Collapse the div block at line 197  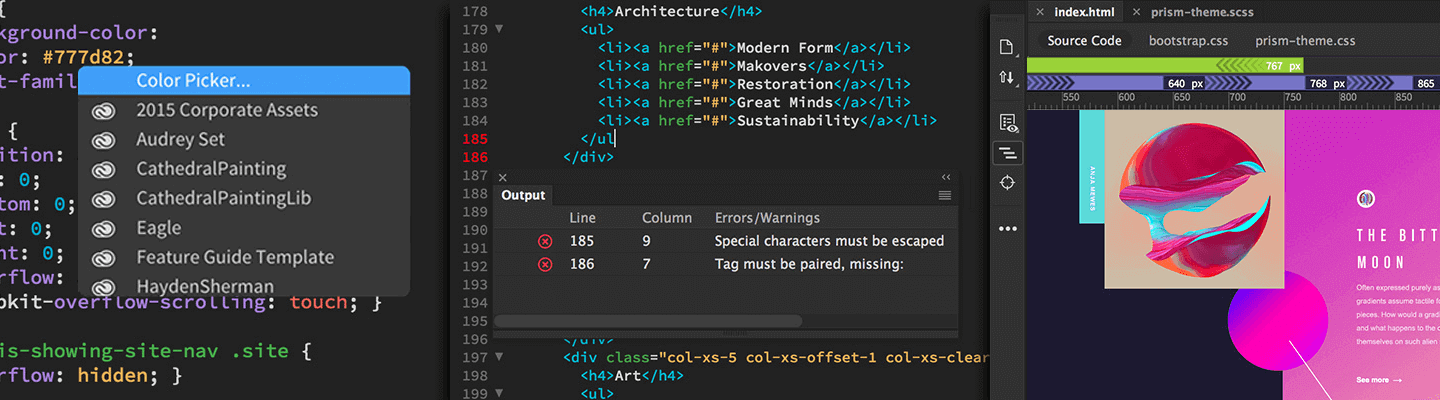click(x=499, y=357)
